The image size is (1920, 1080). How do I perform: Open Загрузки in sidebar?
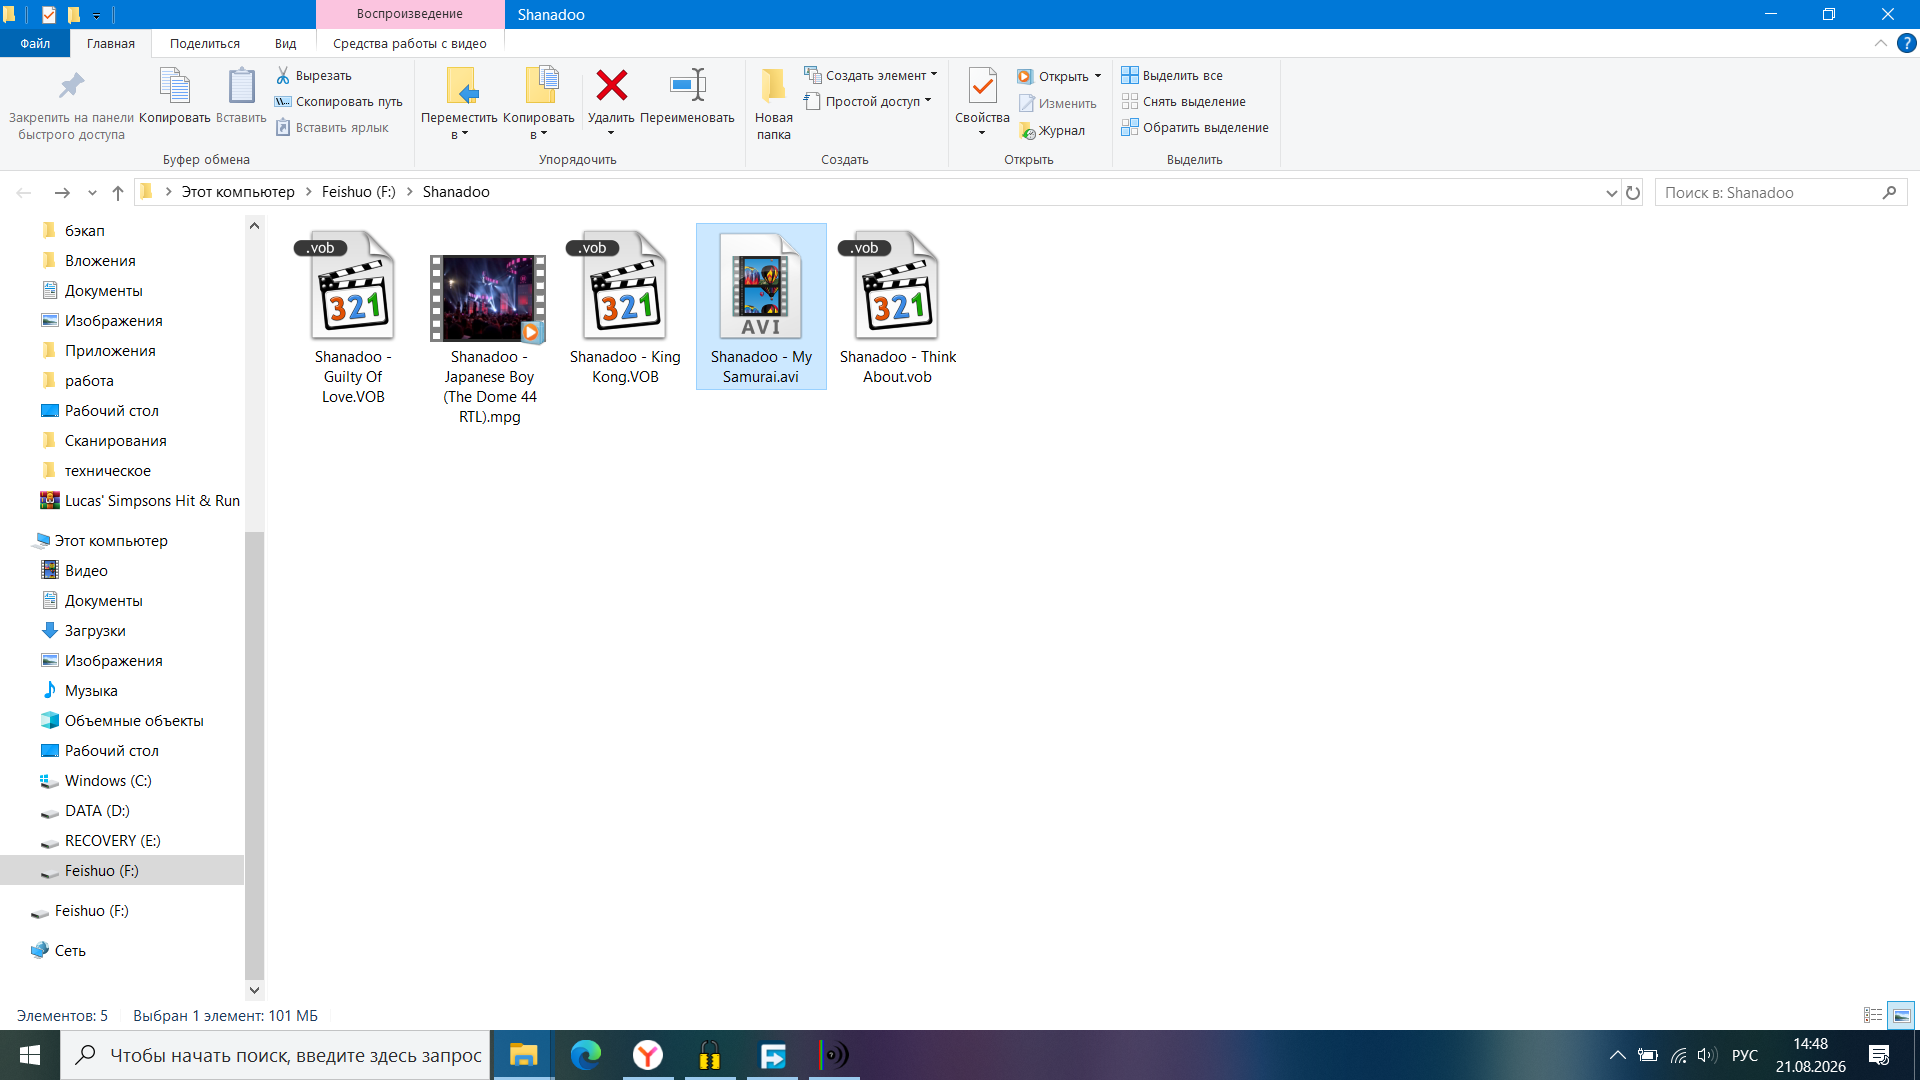[95, 630]
